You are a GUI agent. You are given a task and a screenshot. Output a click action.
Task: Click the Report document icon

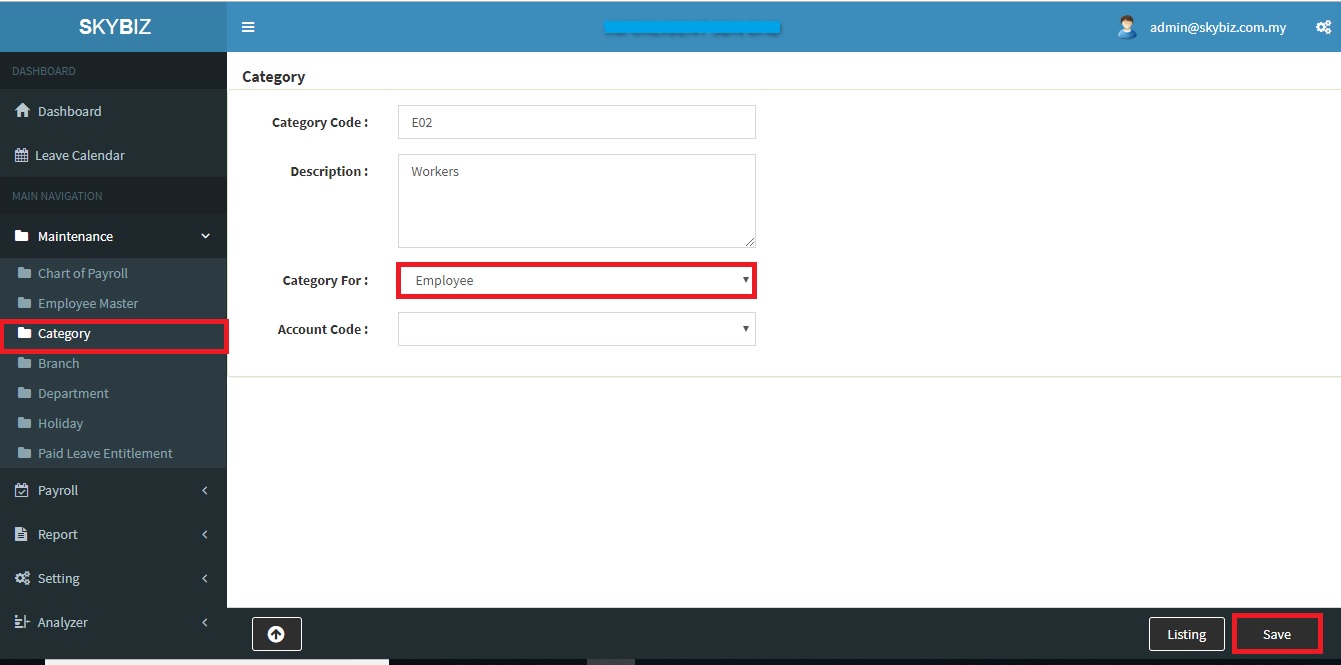coord(21,534)
